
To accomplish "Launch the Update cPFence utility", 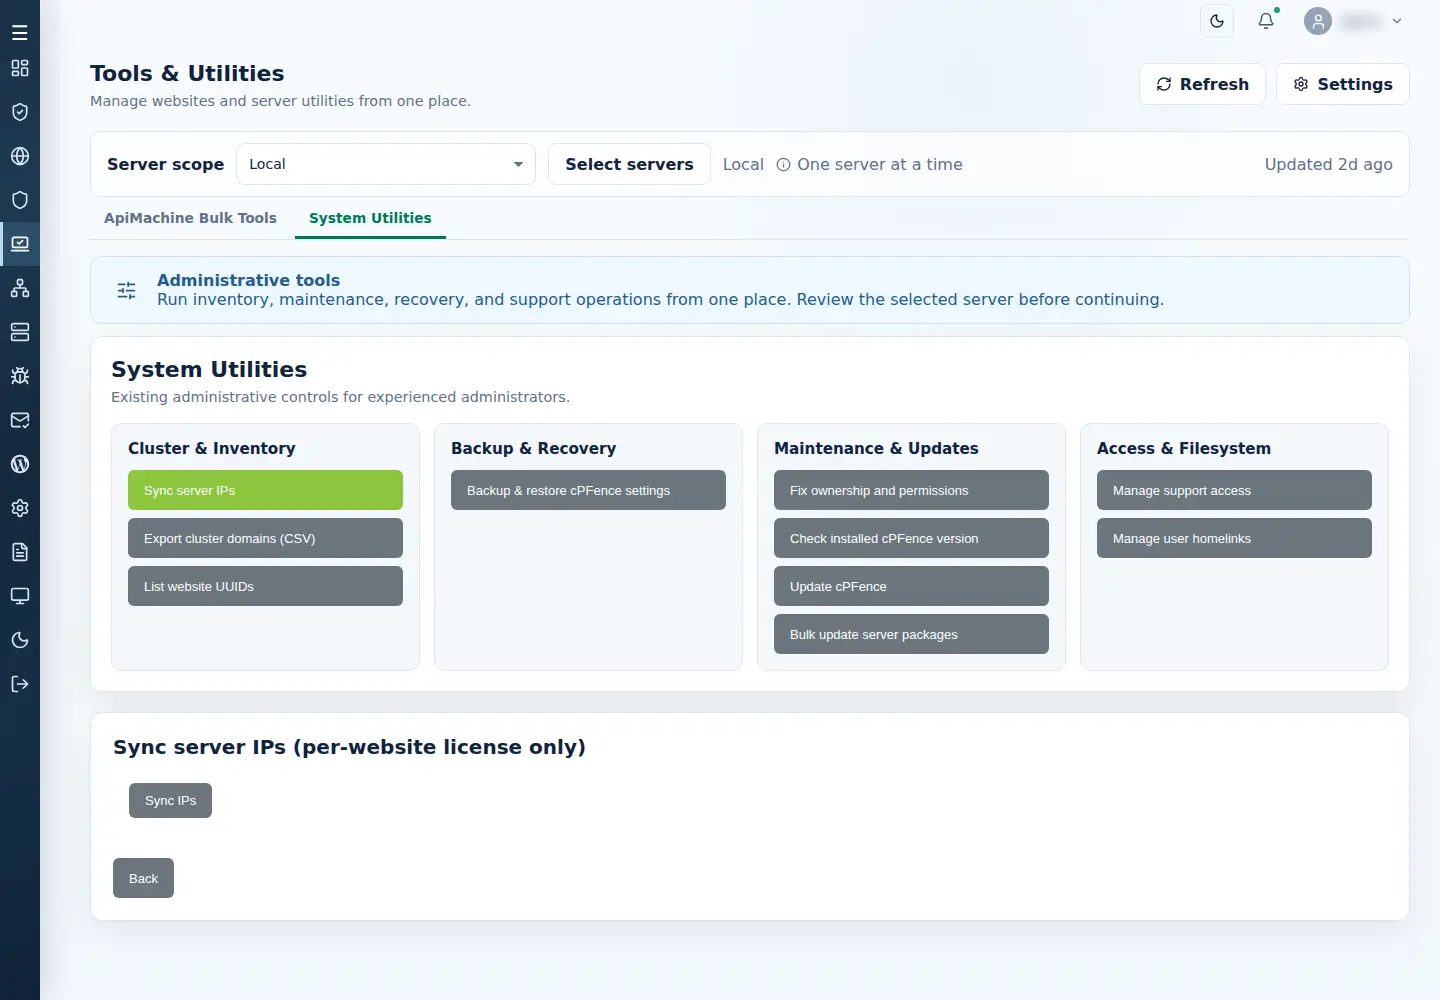I will pyautogui.click(x=911, y=586).
